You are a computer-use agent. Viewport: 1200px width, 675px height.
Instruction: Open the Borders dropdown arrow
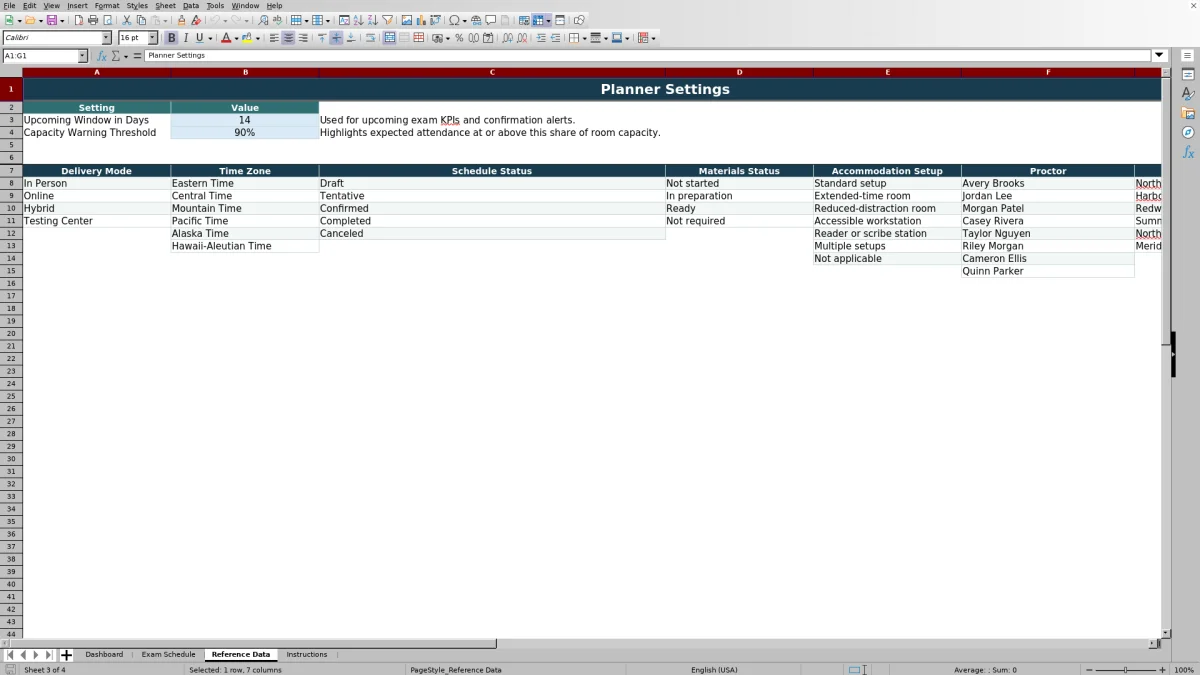pos(584,38)
